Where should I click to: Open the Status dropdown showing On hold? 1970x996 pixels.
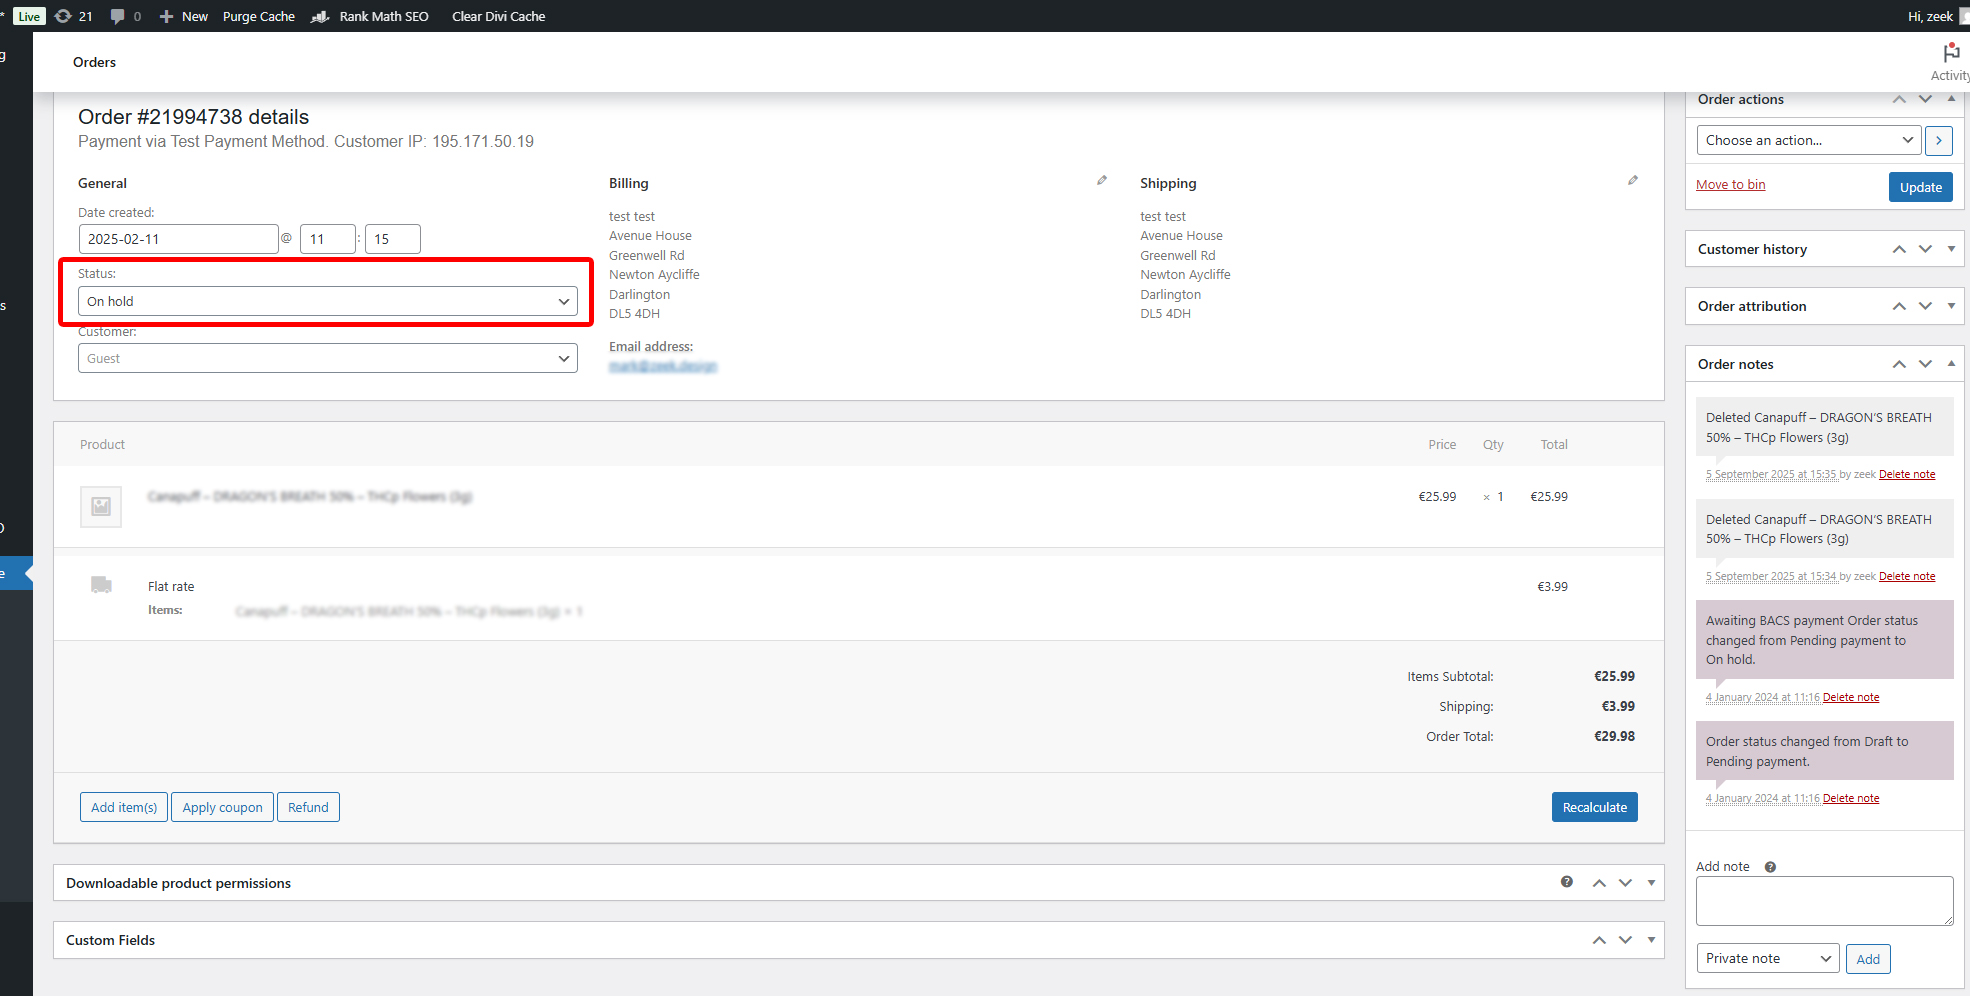[328, 301]
